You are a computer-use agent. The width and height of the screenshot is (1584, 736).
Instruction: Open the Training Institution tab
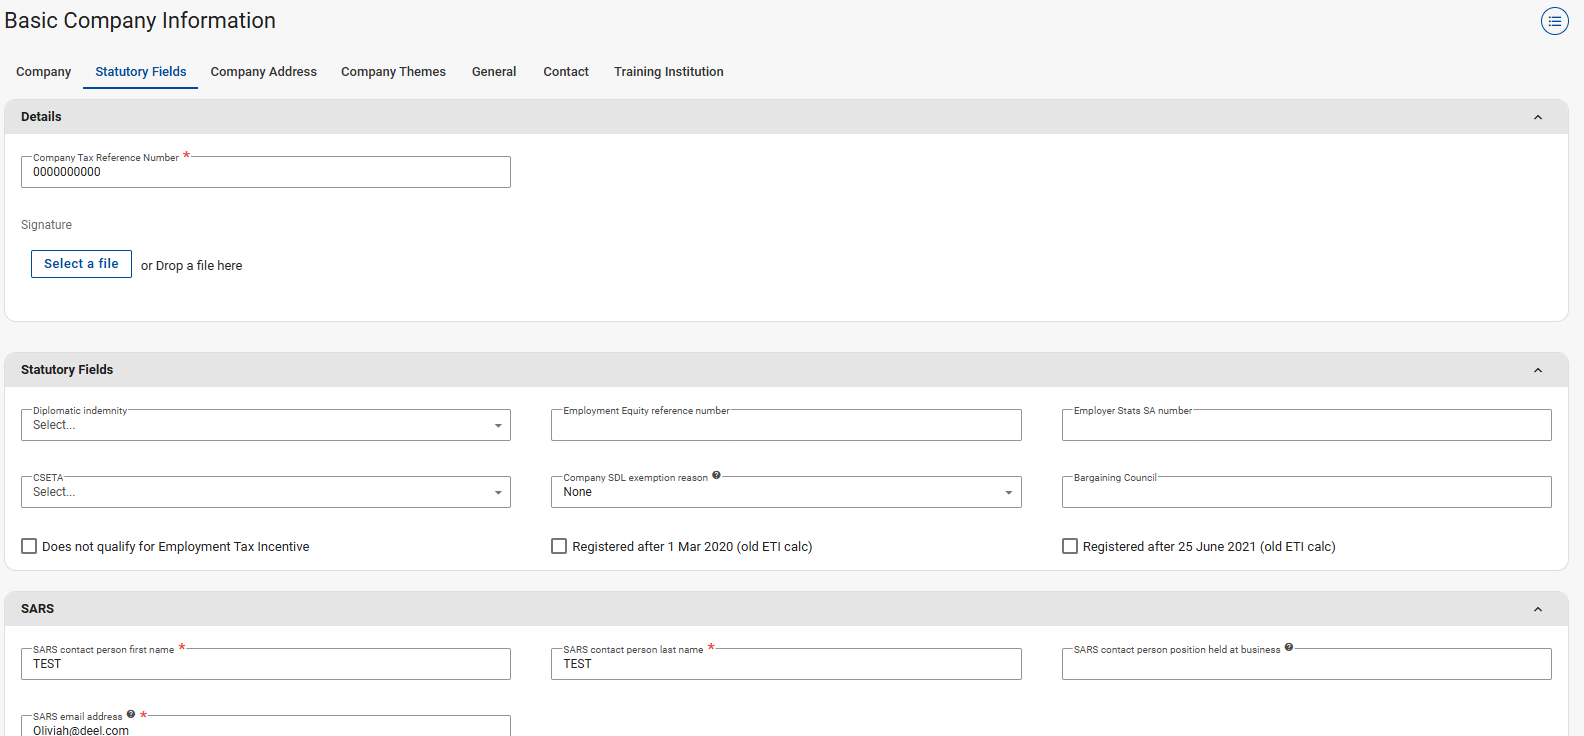pyautogui.click(x=668, y=72)
